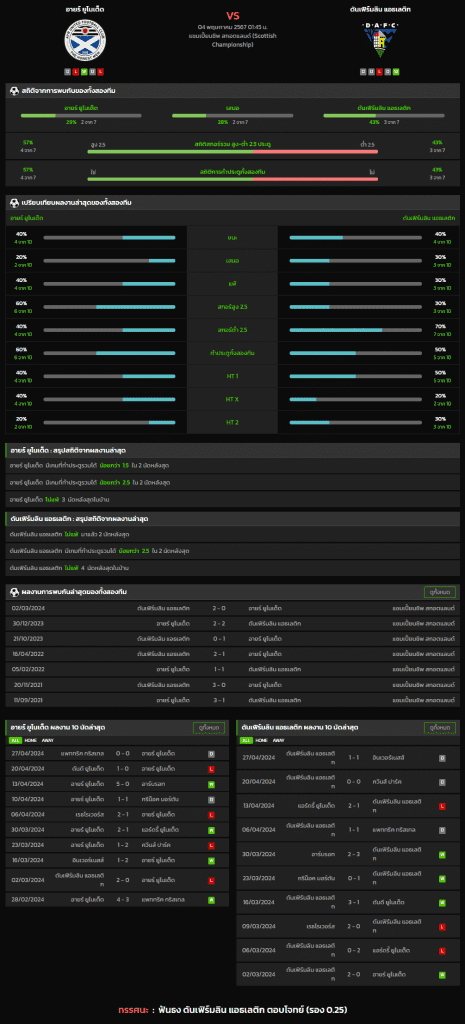This screenshot has width=465, height=1024.
Task: Switch to the AWAY tab in Ayr United's last 10 table
Action: pyautogui.click(x=48, y=741)
